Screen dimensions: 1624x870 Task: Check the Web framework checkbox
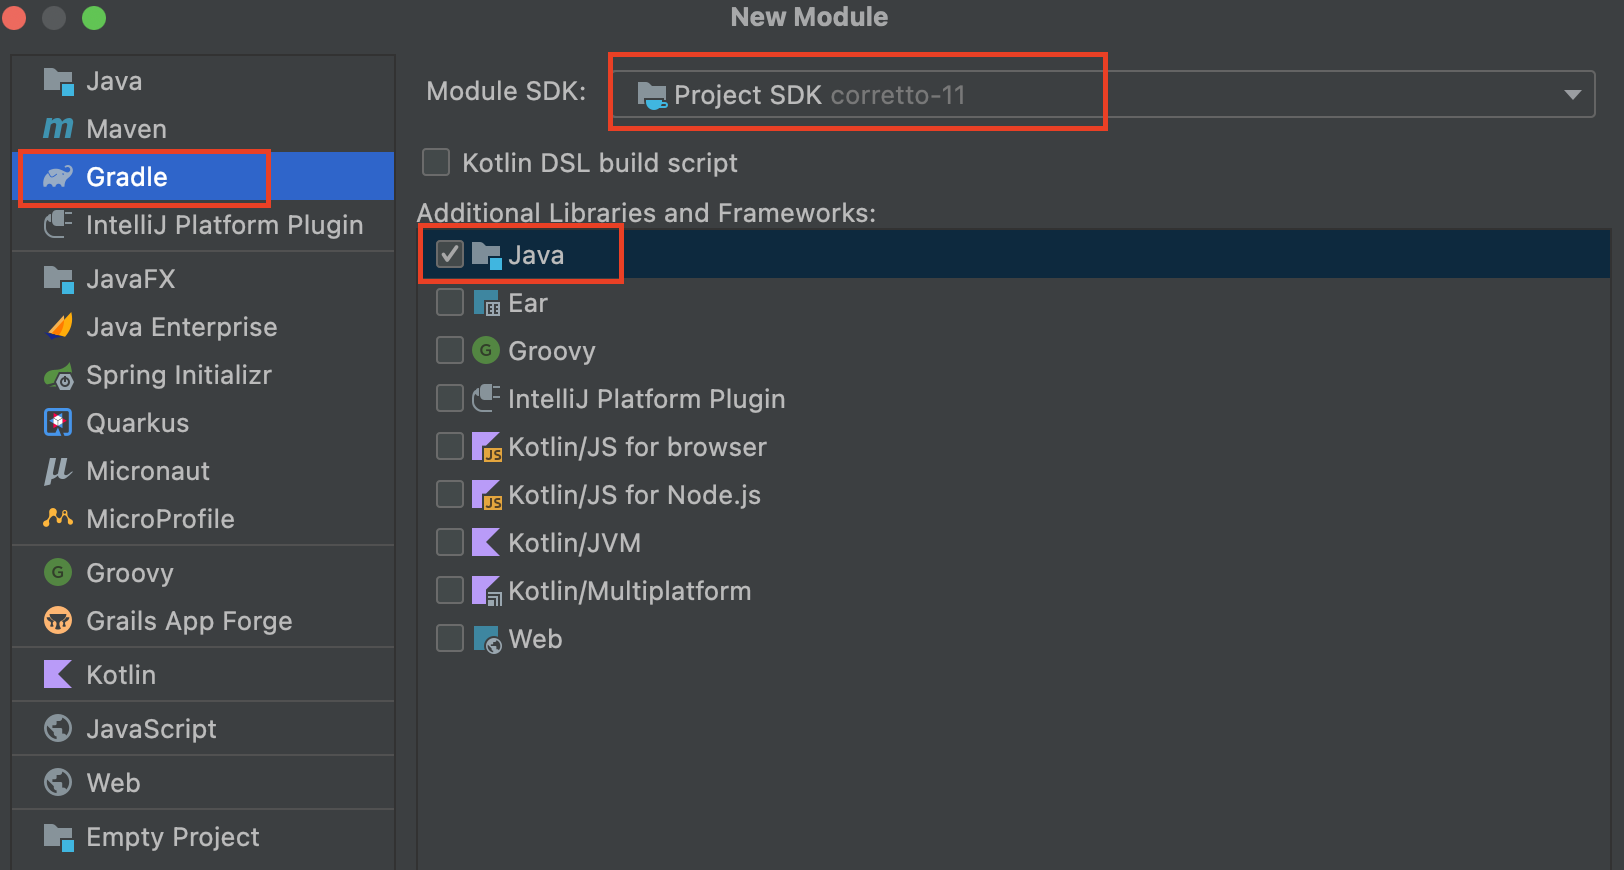tap(450, 639)
